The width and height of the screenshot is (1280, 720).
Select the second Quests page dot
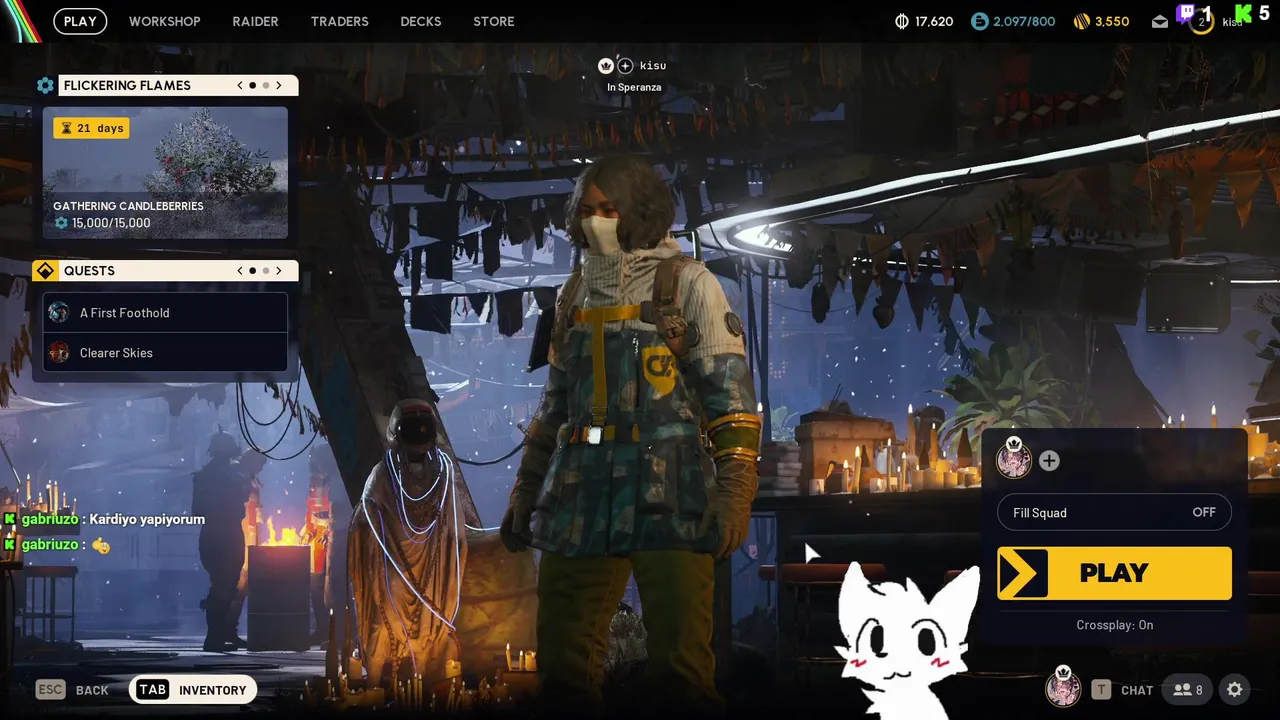[x=265, y=271]
